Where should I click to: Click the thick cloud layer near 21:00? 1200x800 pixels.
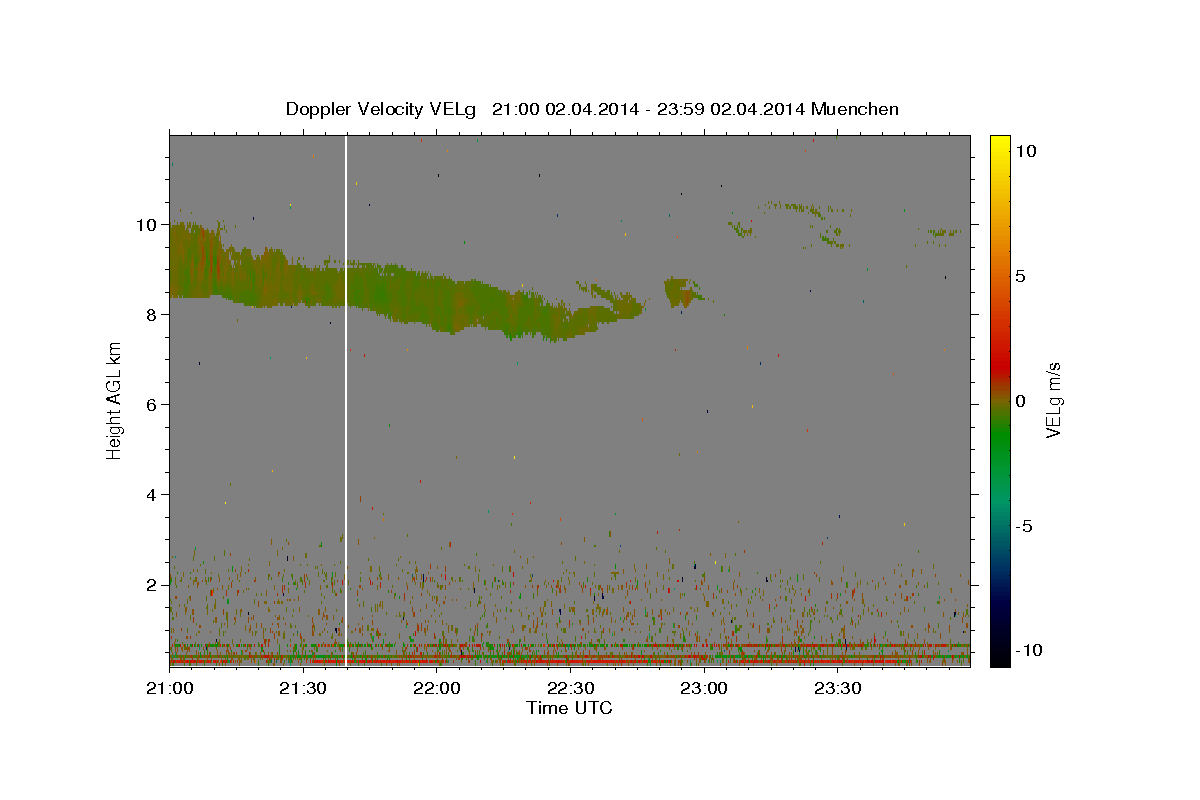(195, 260)
